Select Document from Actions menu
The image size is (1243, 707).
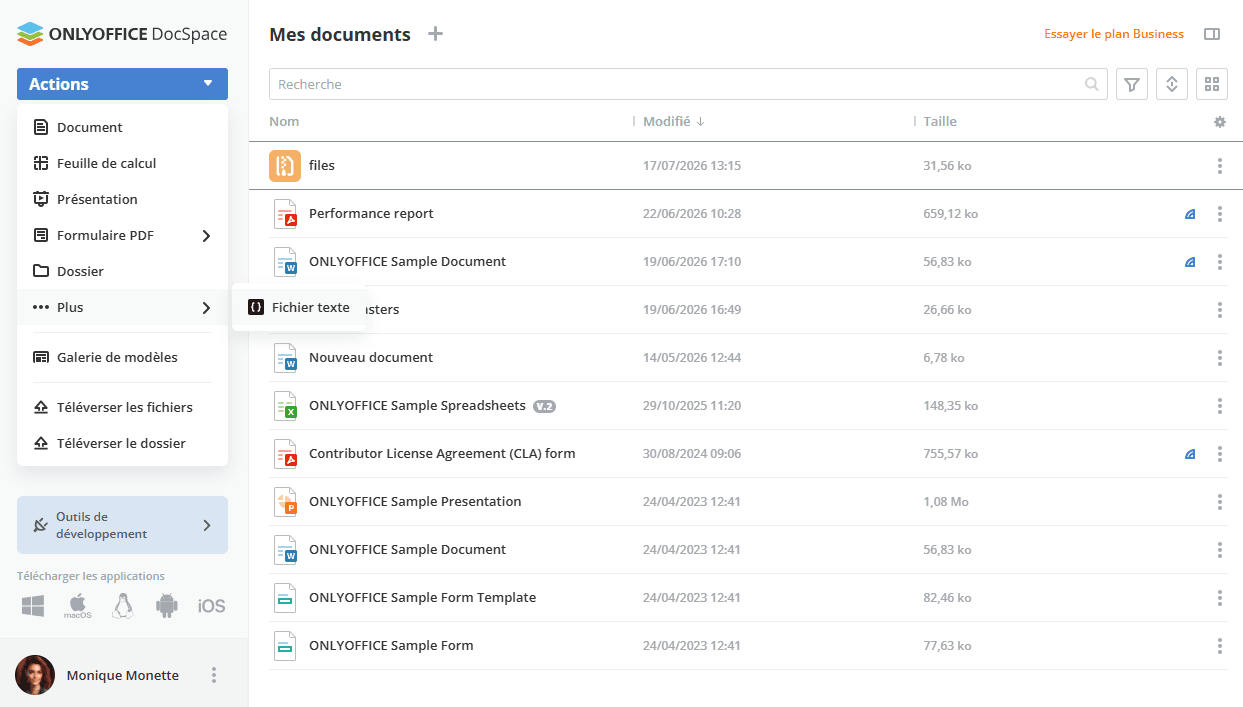pos(122,127)
